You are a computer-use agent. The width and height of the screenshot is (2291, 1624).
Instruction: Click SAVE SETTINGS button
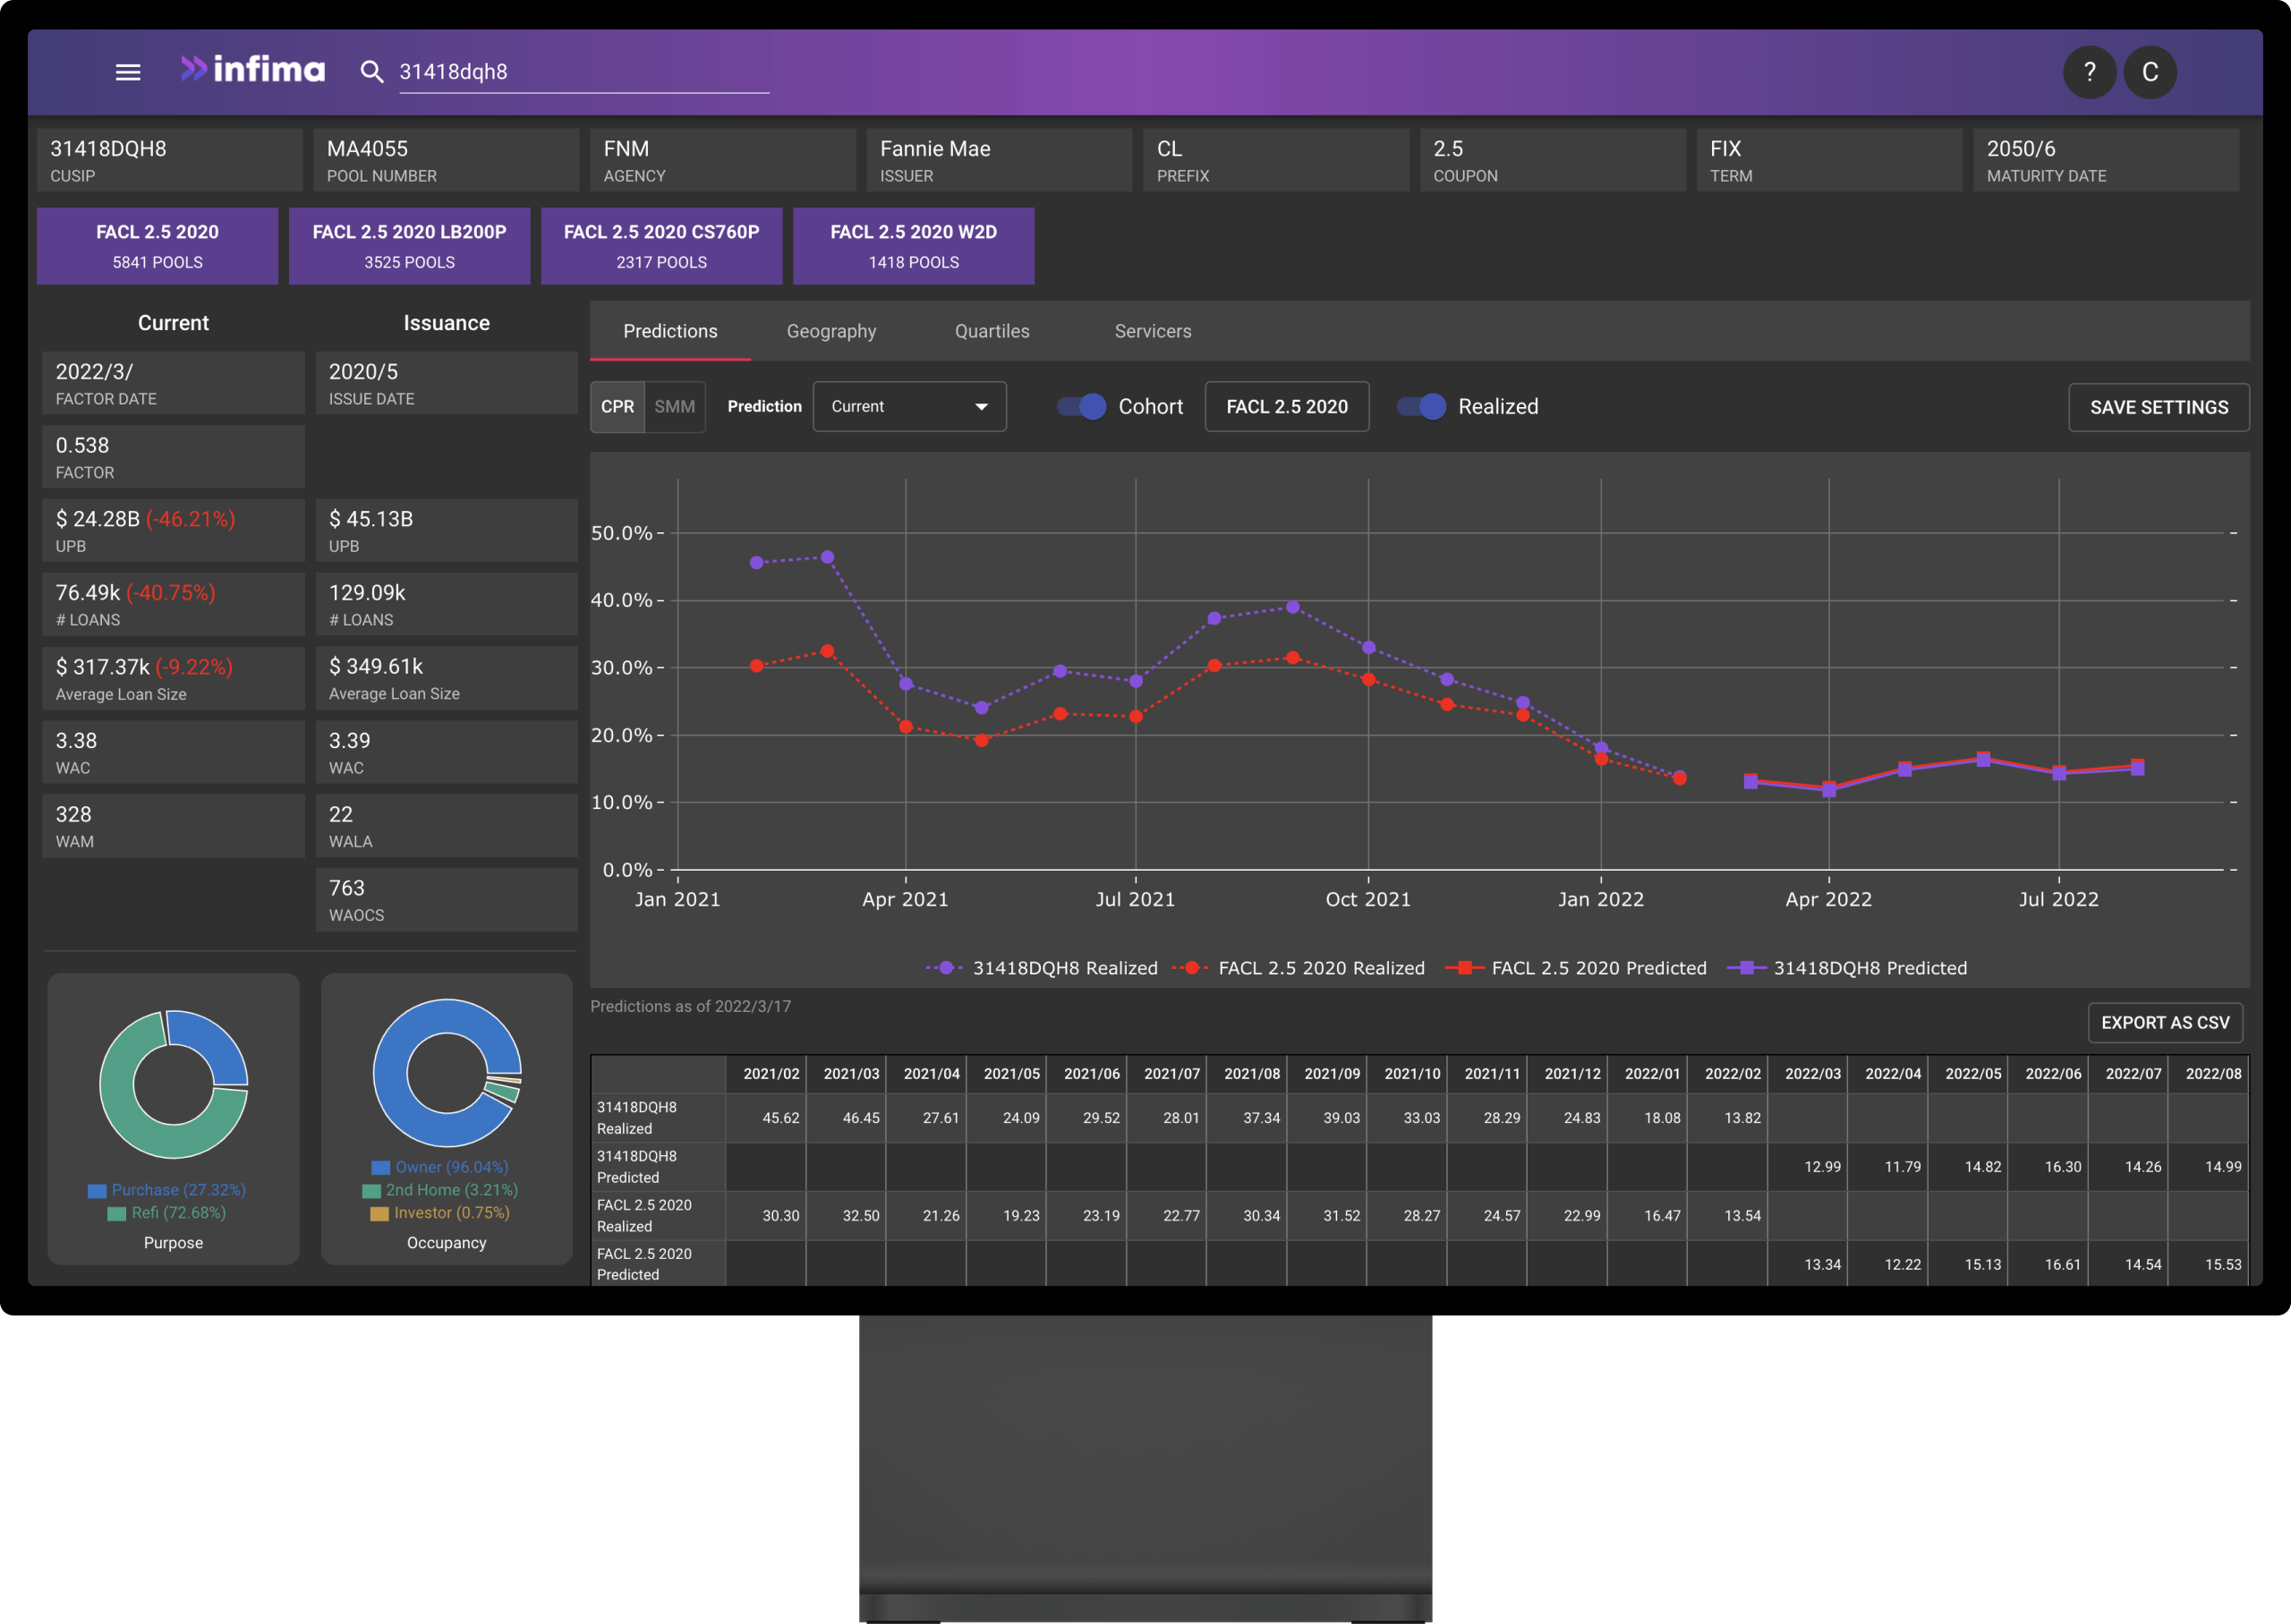tap(2158, 408)
